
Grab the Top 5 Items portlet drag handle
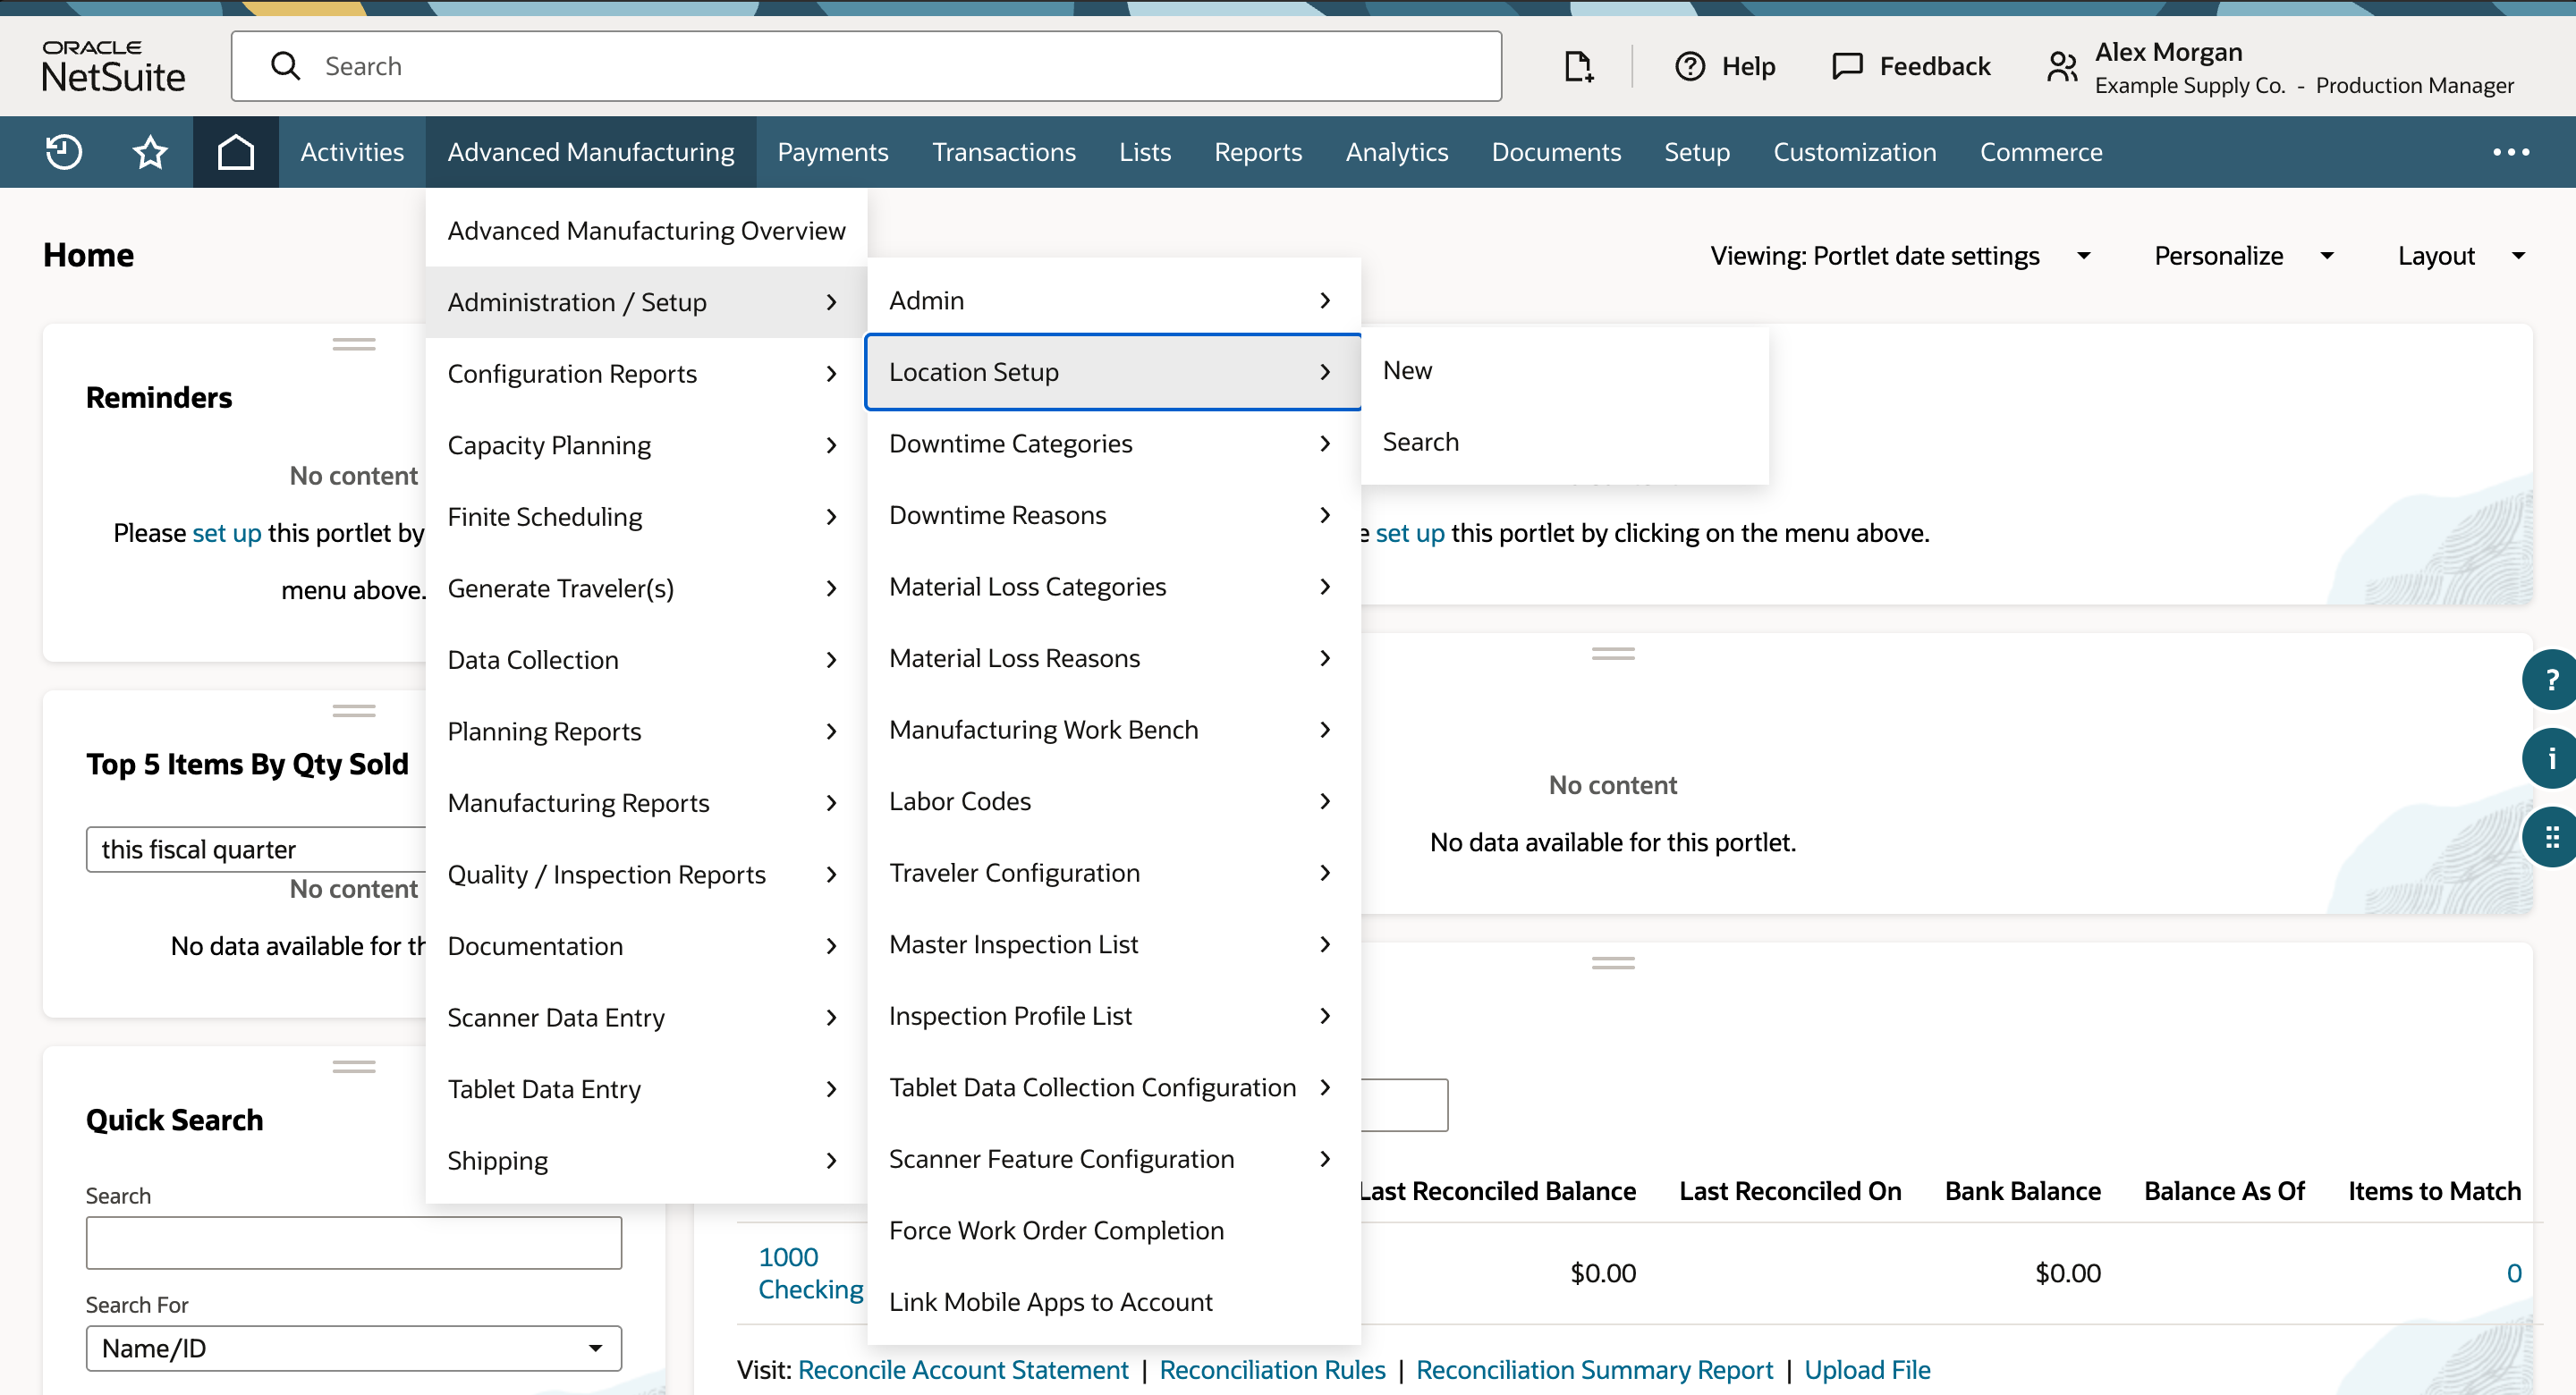pyautogui.click(x=354, y=710)
